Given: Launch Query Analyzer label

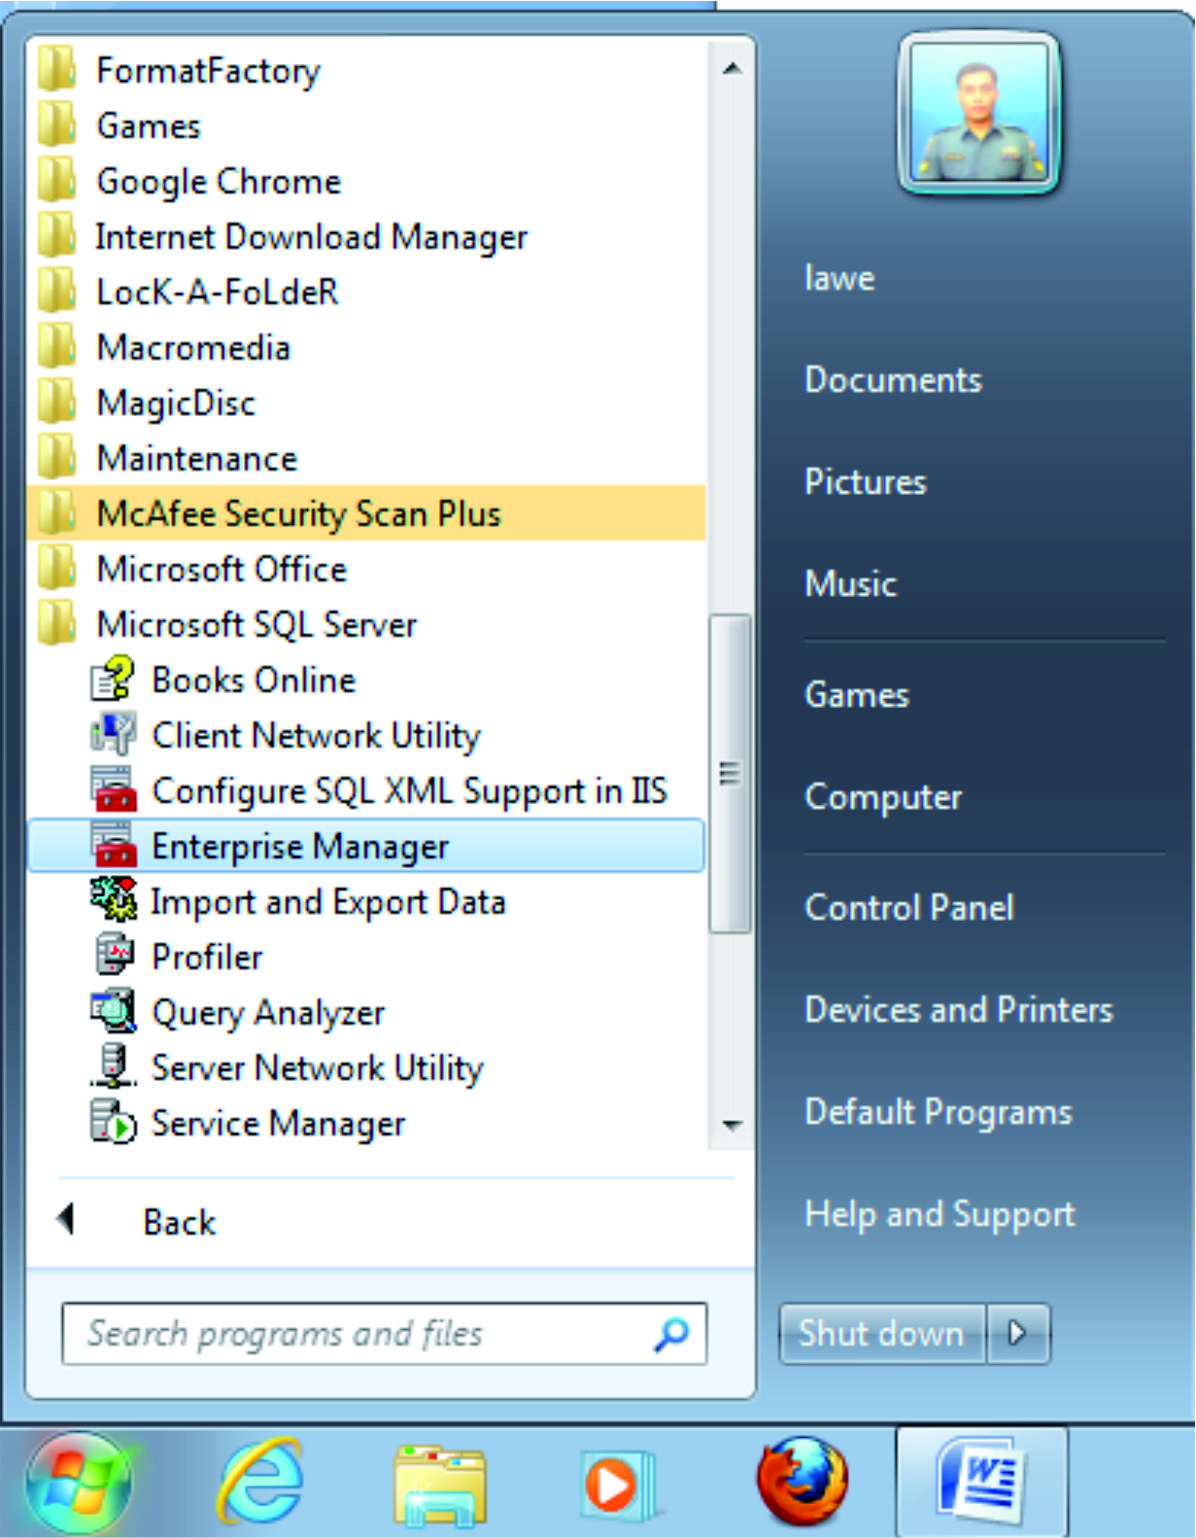Looking at the screenshot, I should [268, 1013].
